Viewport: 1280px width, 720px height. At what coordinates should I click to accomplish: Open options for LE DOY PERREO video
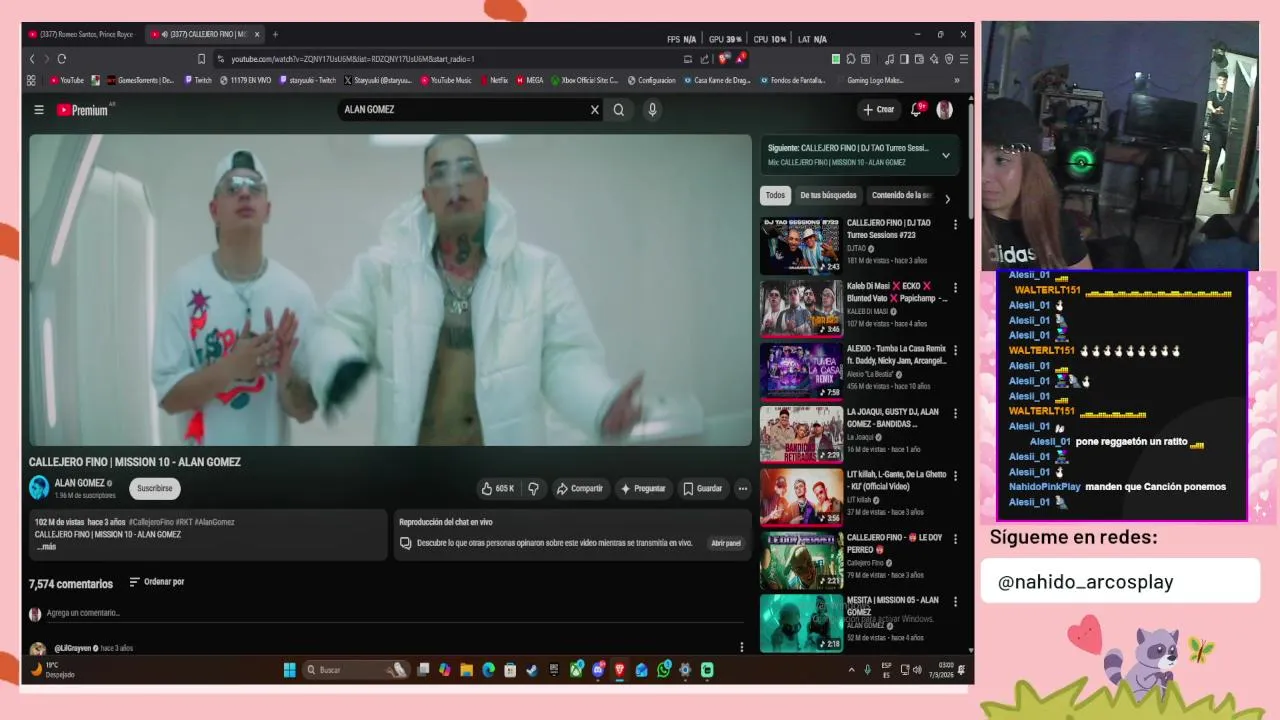[955, 539]
